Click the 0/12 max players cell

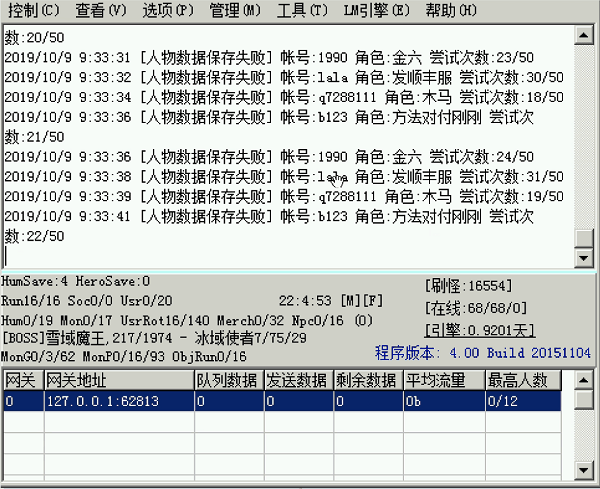[523, 401]
